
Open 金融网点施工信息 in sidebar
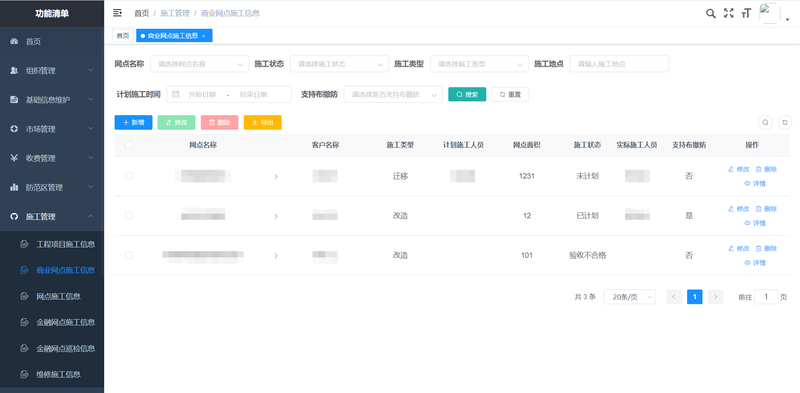[52, 323]
